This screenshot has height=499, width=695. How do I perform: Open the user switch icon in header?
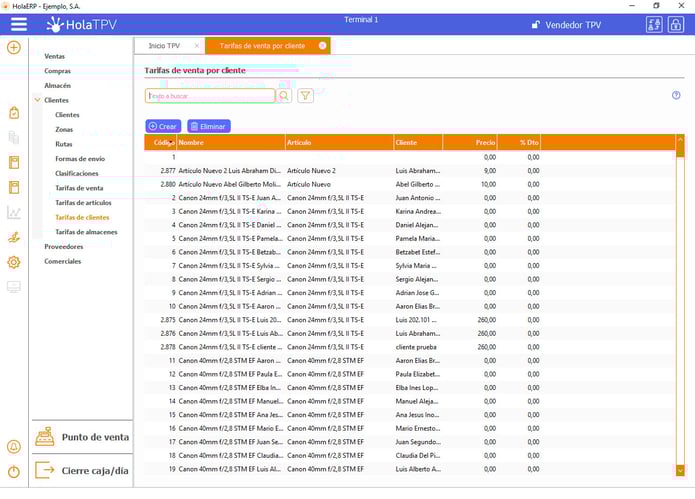point(654,25)
